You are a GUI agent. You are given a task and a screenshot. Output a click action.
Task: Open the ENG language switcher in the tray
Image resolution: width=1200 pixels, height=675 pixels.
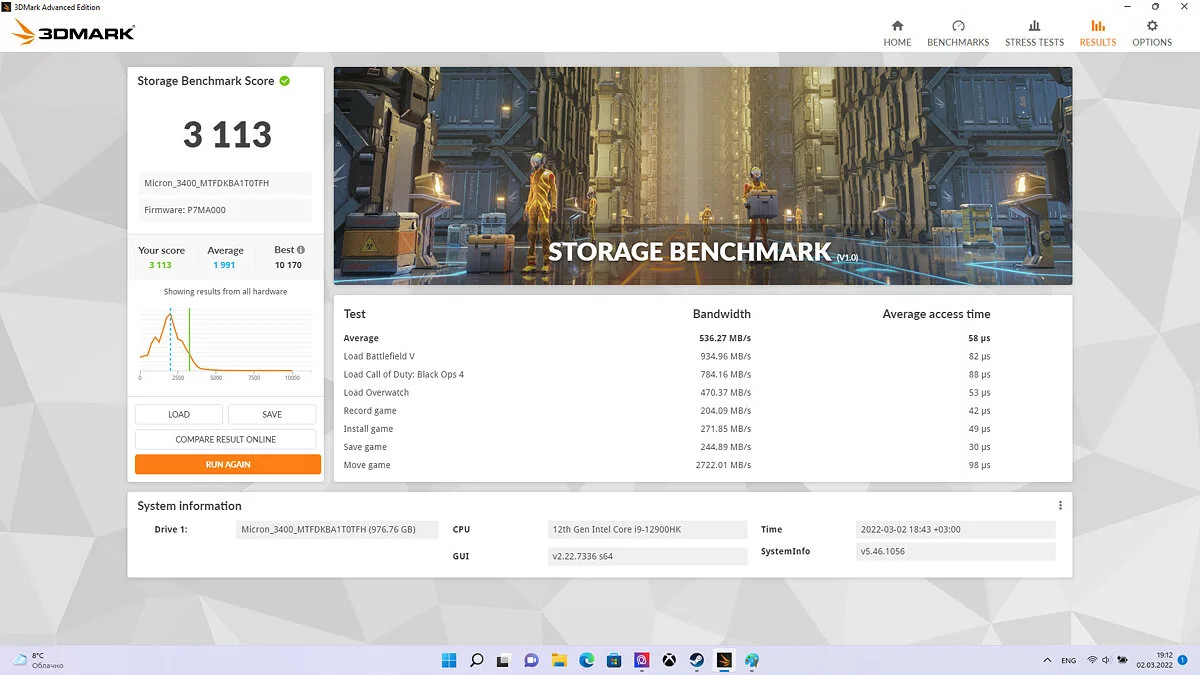(1069, 660)
